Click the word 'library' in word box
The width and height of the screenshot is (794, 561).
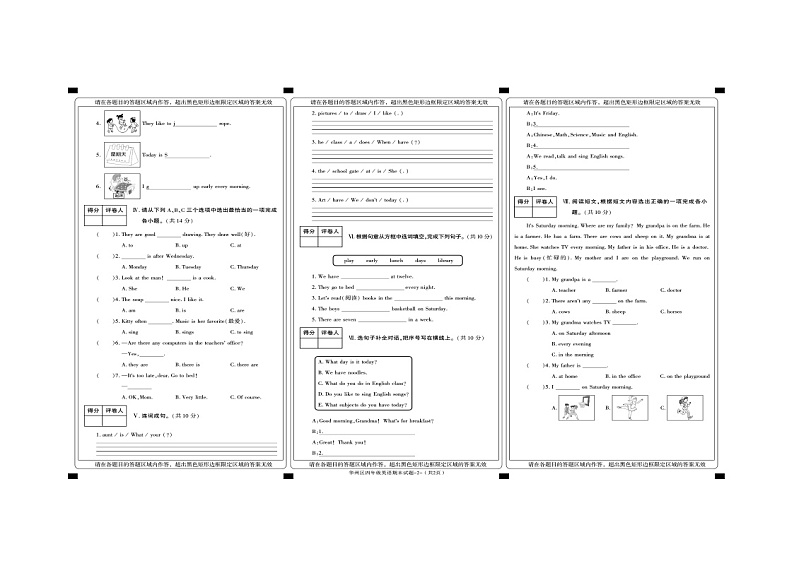click(445, 260)
